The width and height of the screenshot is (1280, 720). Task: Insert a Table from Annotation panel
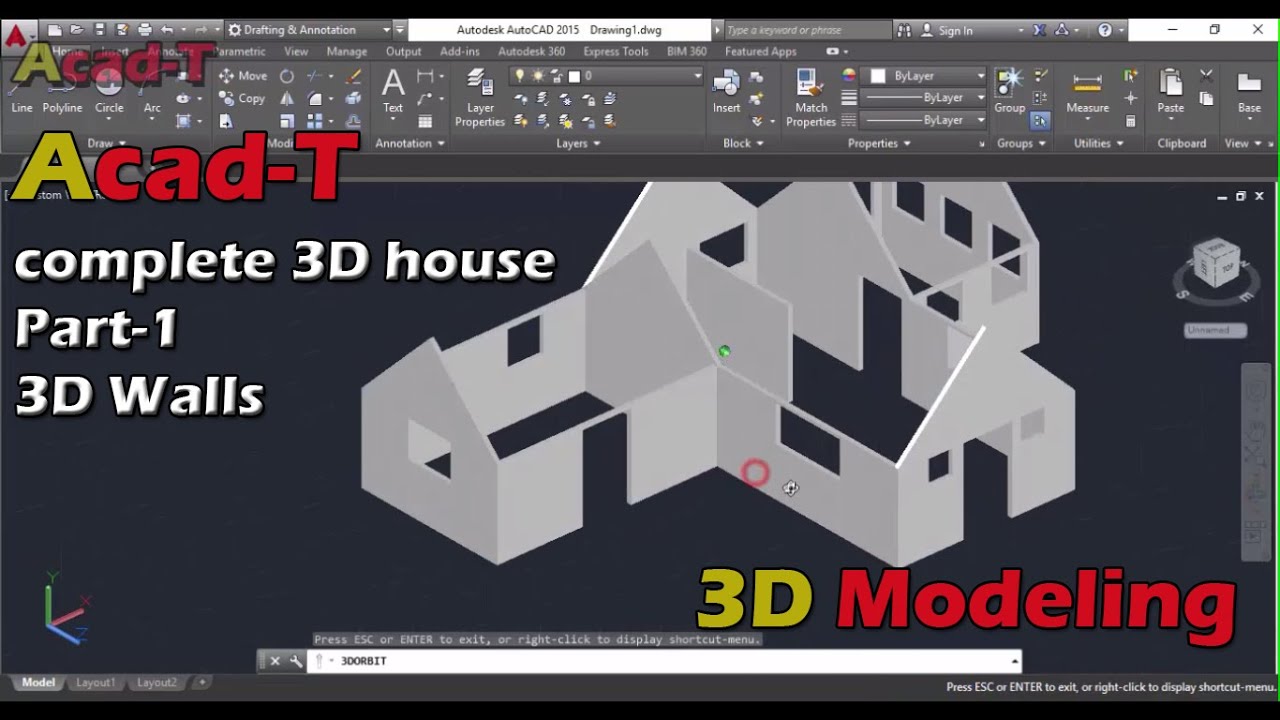tap(425, 121)
